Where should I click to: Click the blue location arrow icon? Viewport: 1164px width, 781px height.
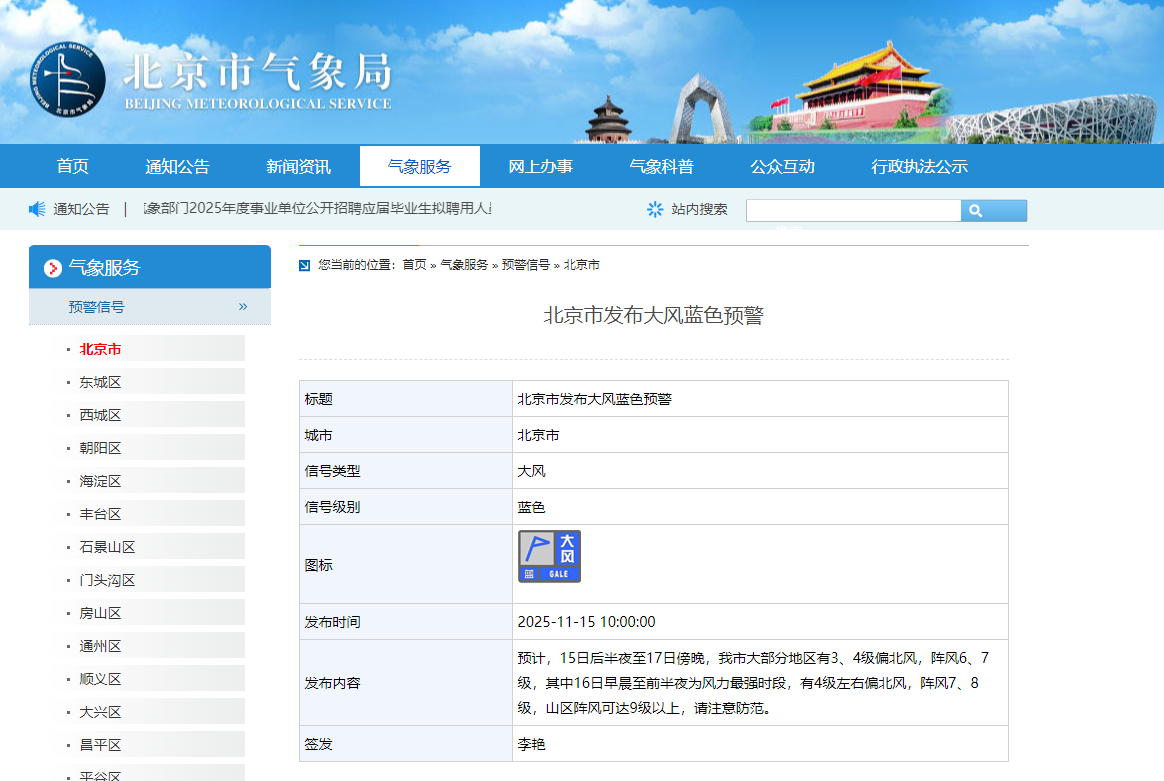coord(305,265)
